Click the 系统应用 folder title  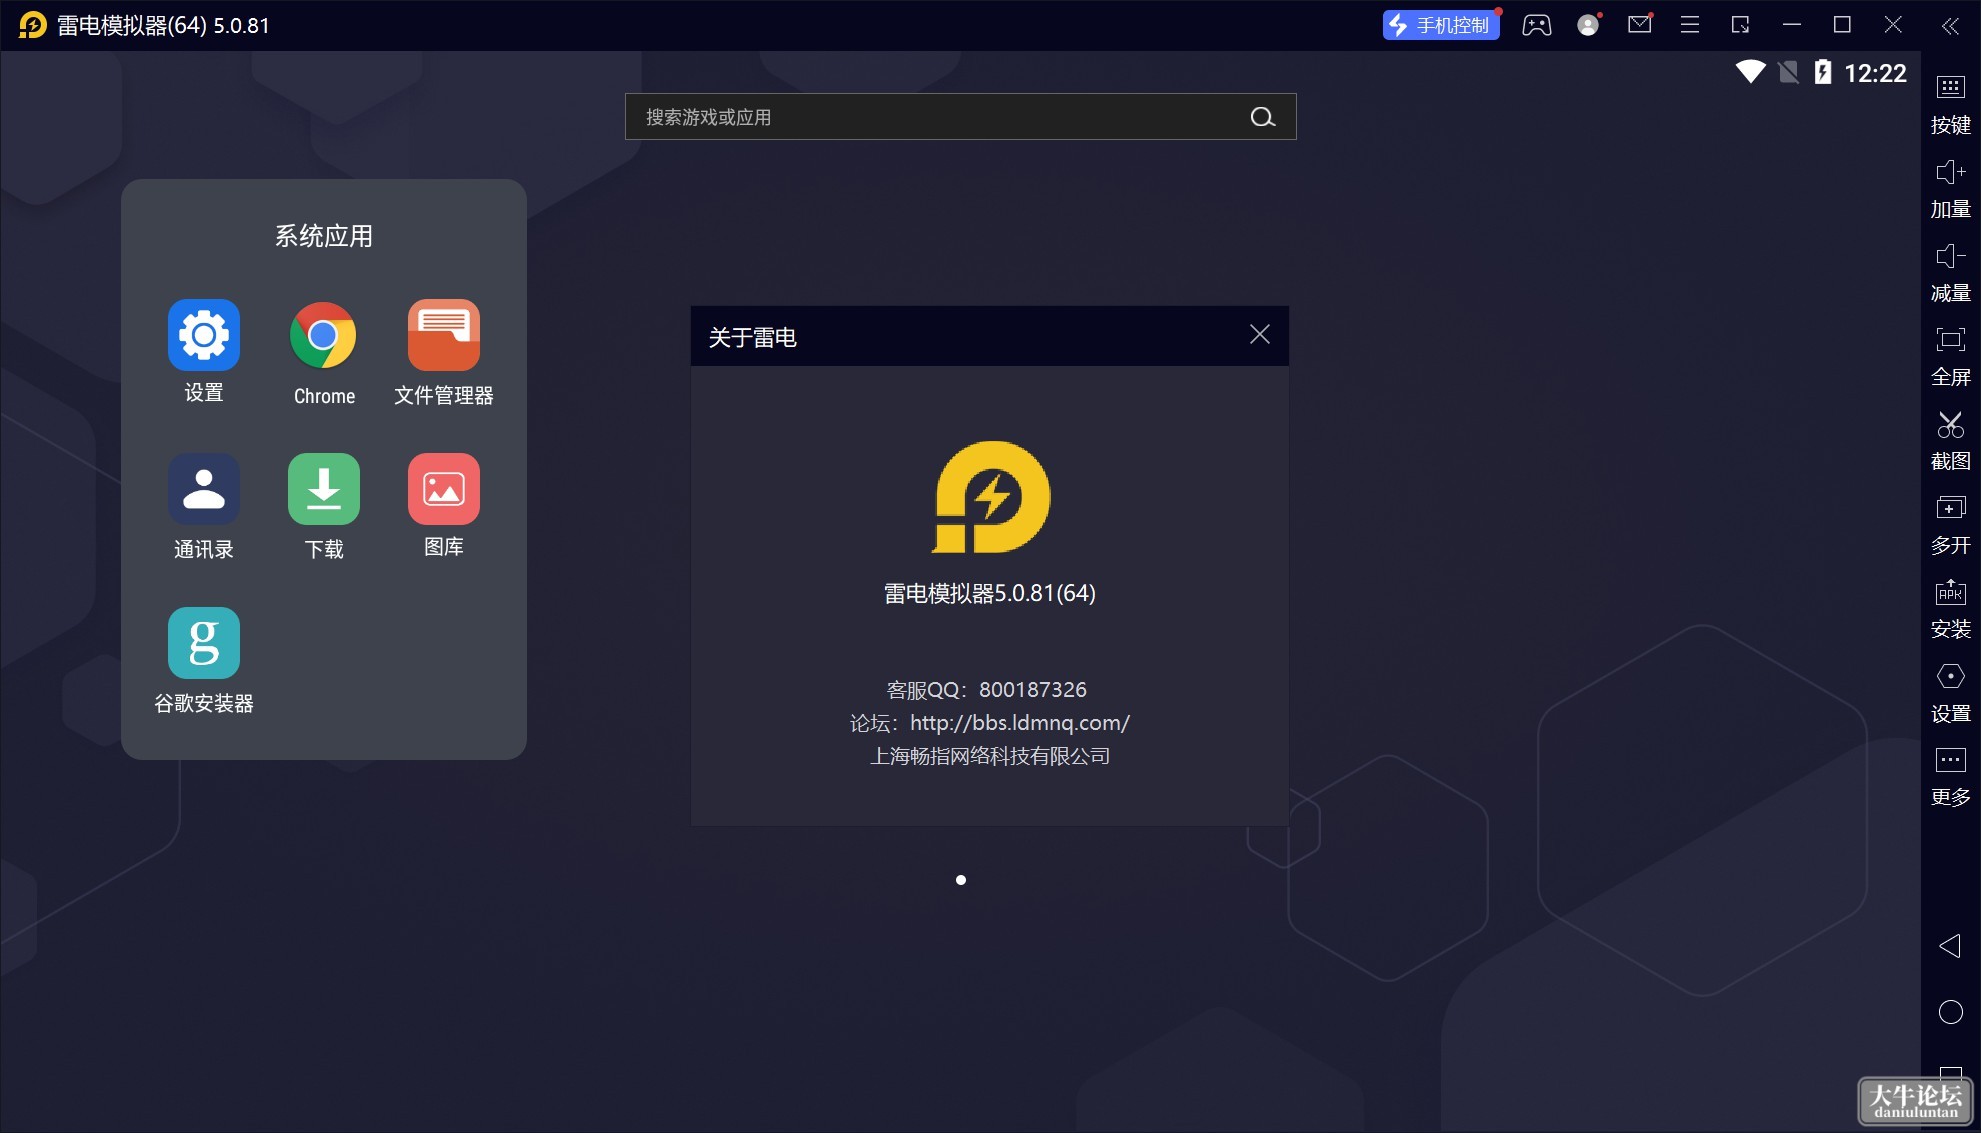[x=324, y=236]
